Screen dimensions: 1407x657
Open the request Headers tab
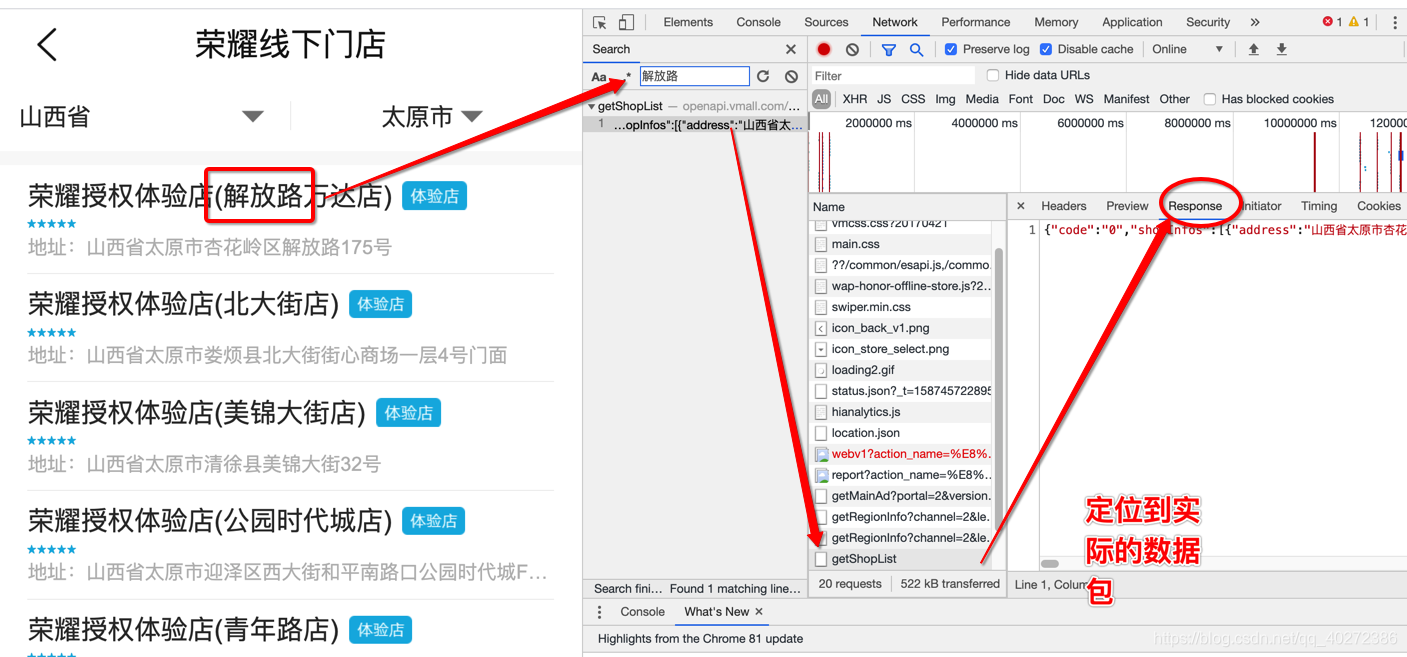pyautogui.click(x=1063, y=206)
